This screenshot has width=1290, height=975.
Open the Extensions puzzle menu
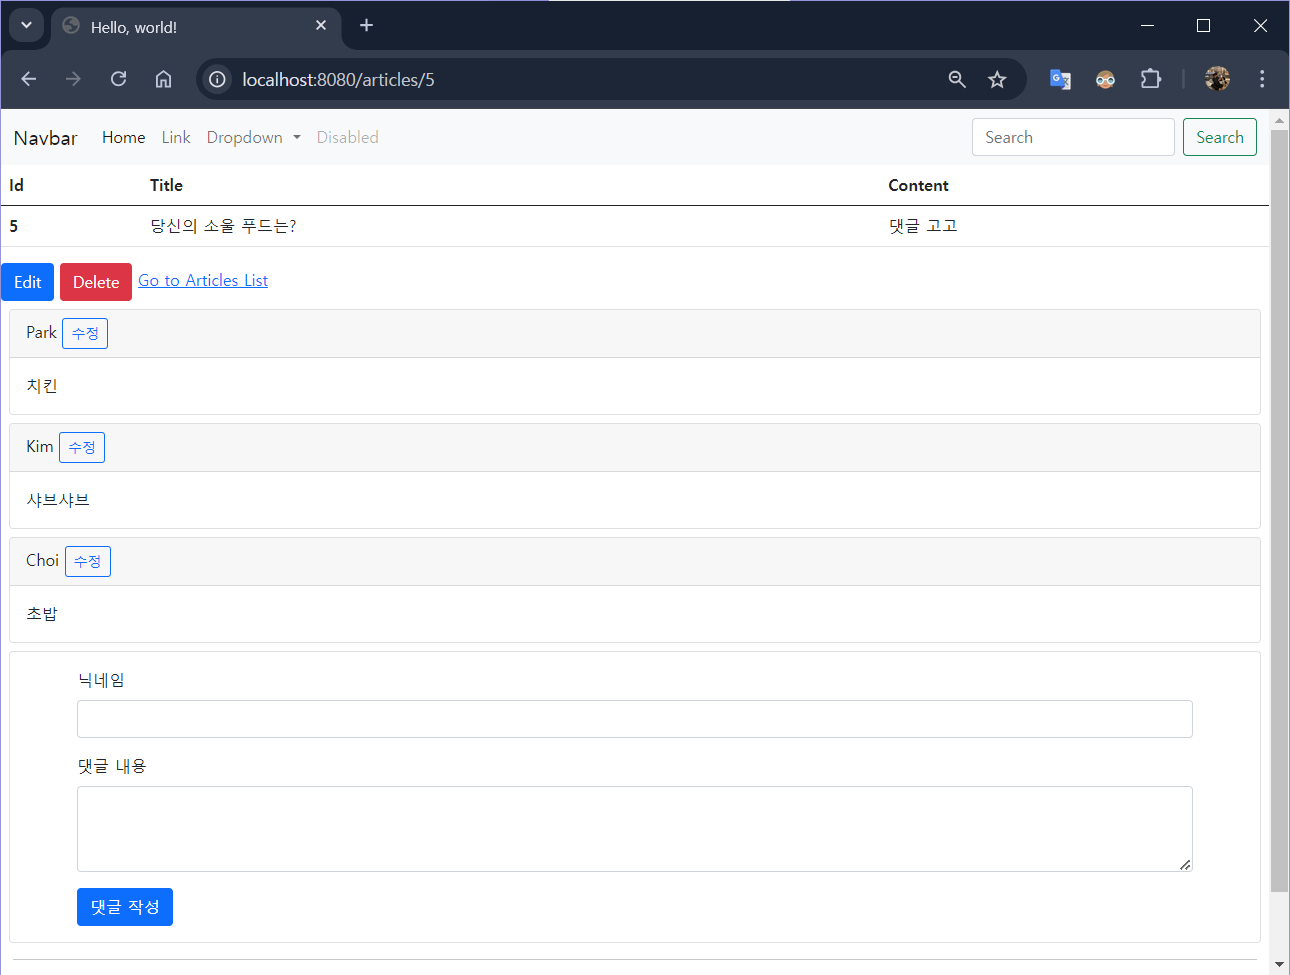1151,79
